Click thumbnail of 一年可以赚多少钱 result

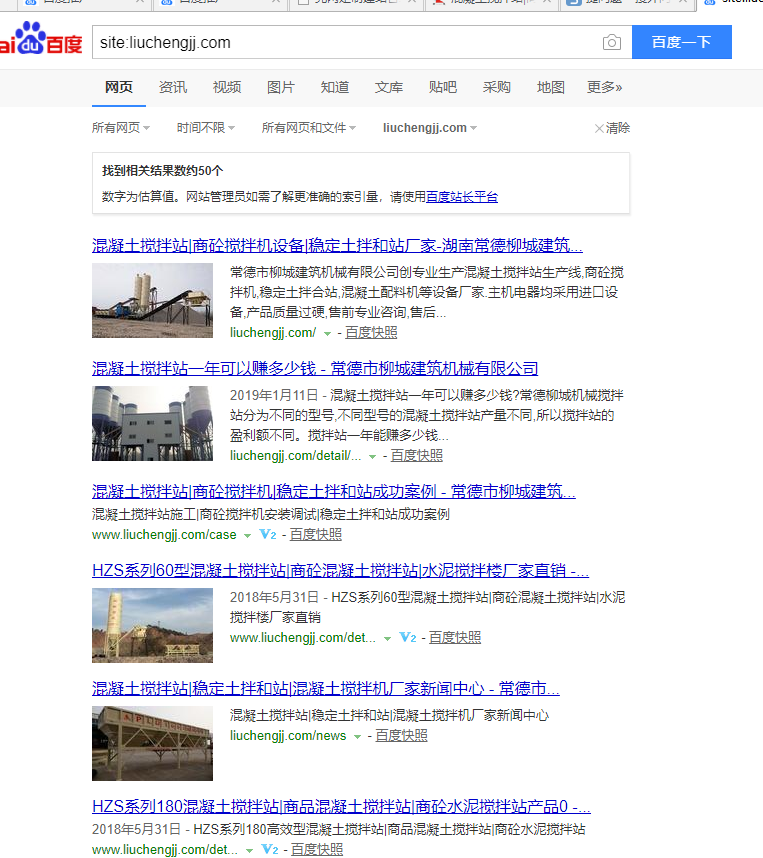point(152,424)
